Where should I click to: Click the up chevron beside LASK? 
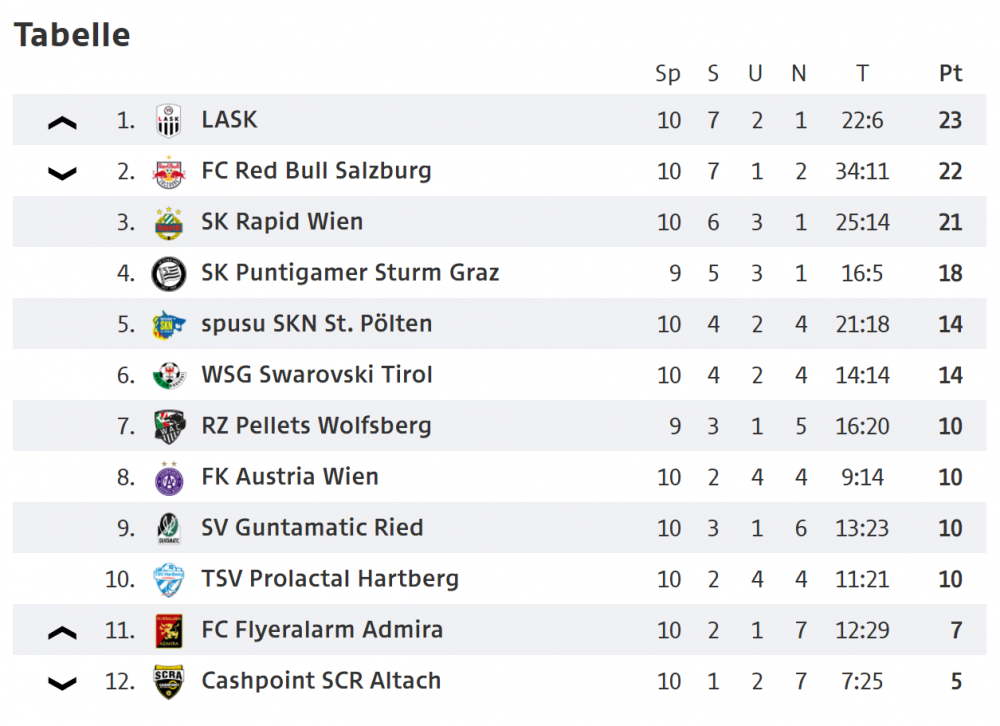[62, 122]
